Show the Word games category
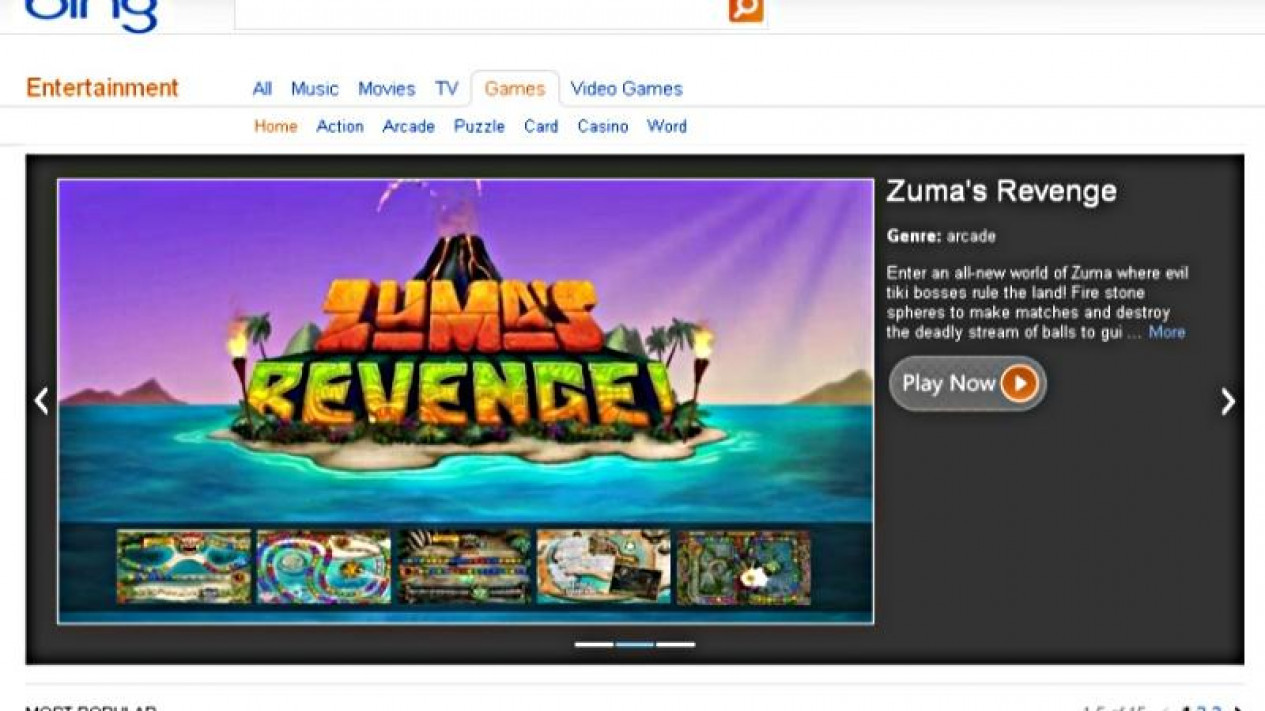 667,126
